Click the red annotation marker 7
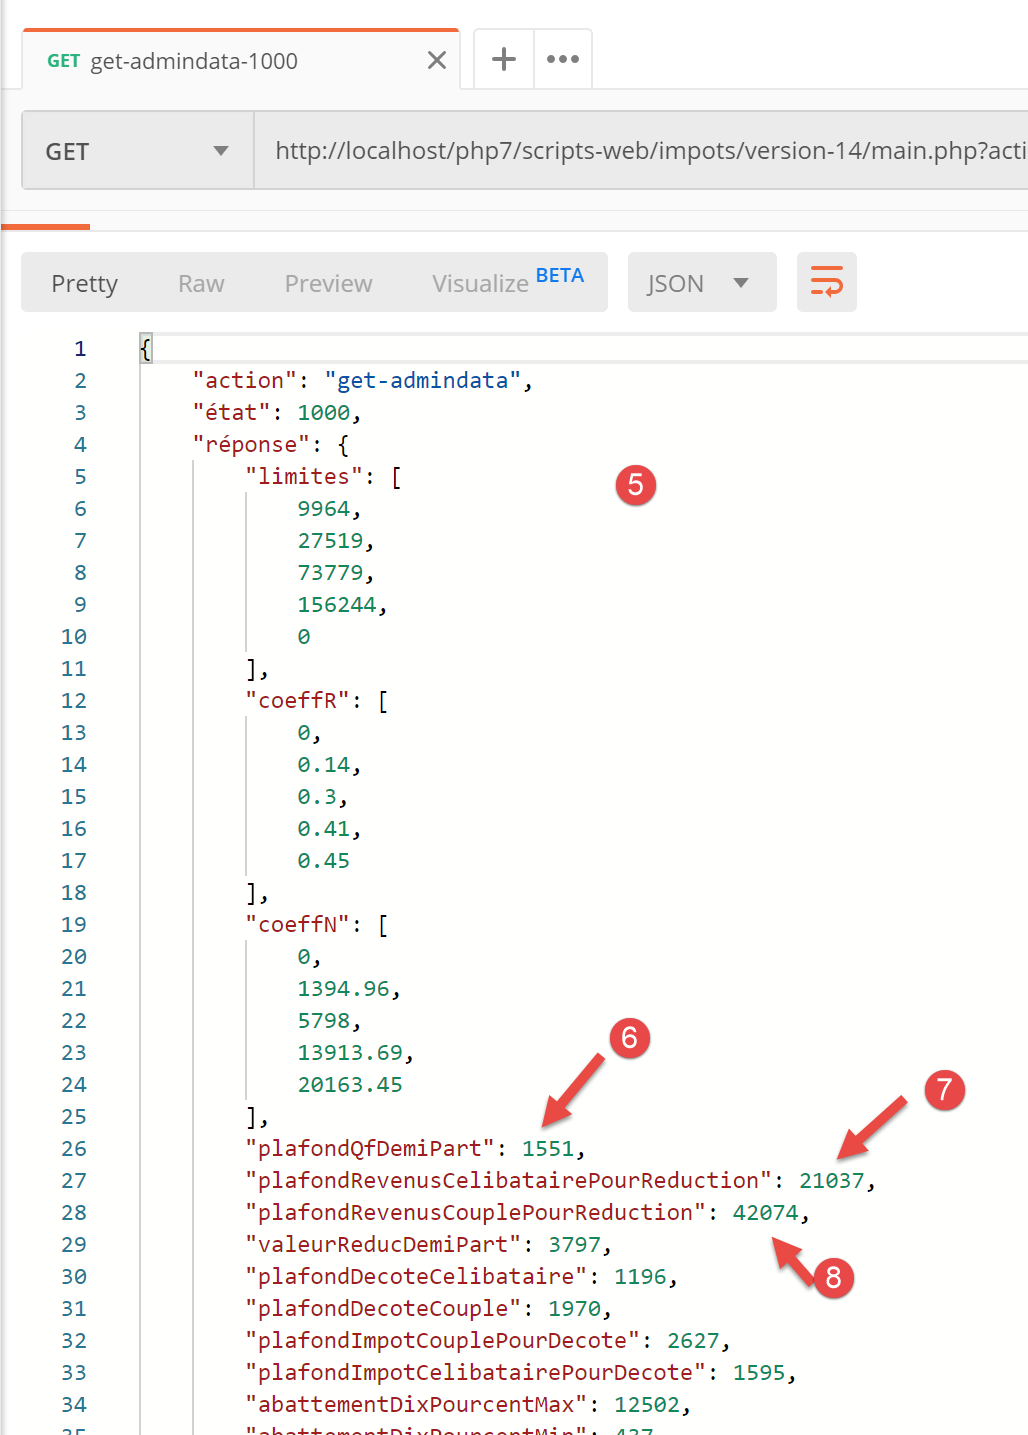 944,1090
